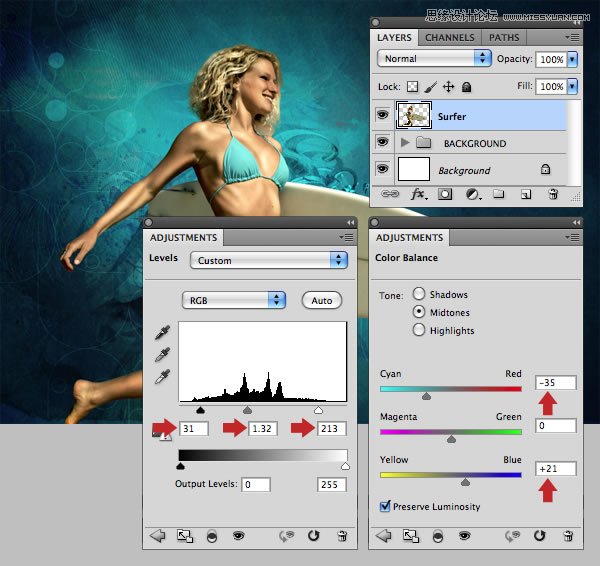Screen dimensions: 600x566
Task: Select the gray point eyedropper in Levels
Action: (162, 354)
